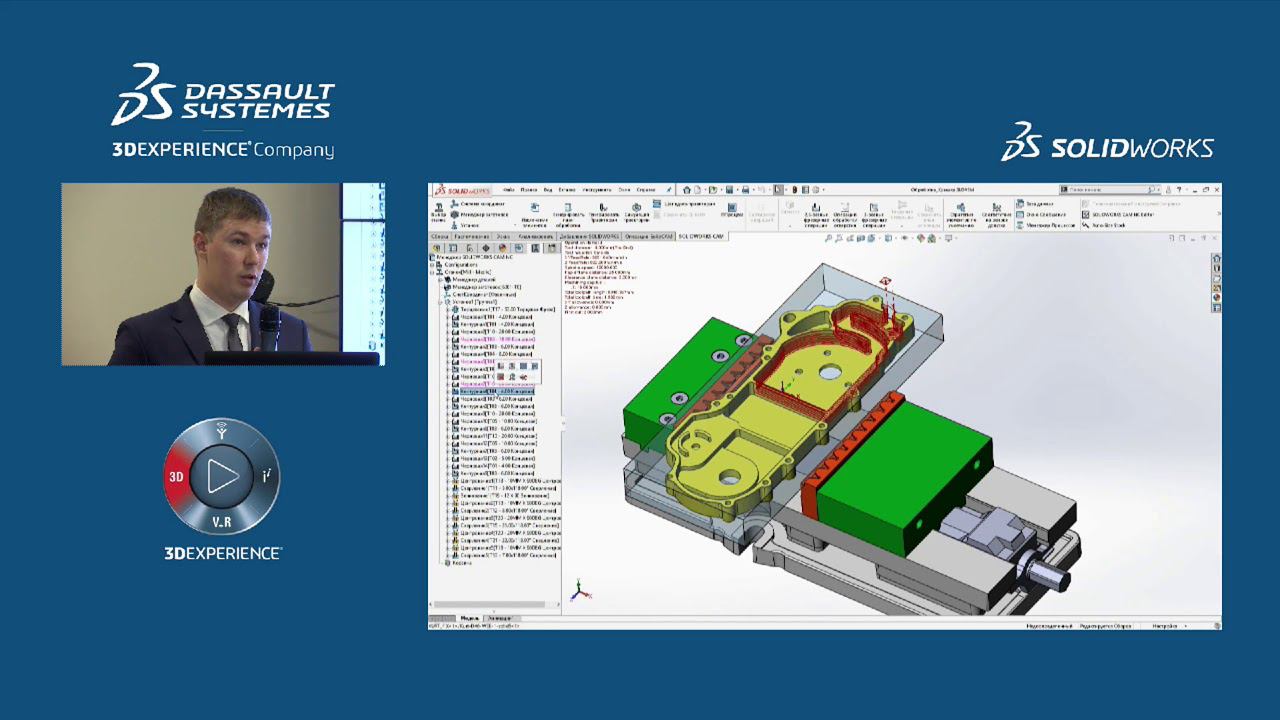
Task: Click Section View icon in view toolbar
Action: click(x=861, y=238)
